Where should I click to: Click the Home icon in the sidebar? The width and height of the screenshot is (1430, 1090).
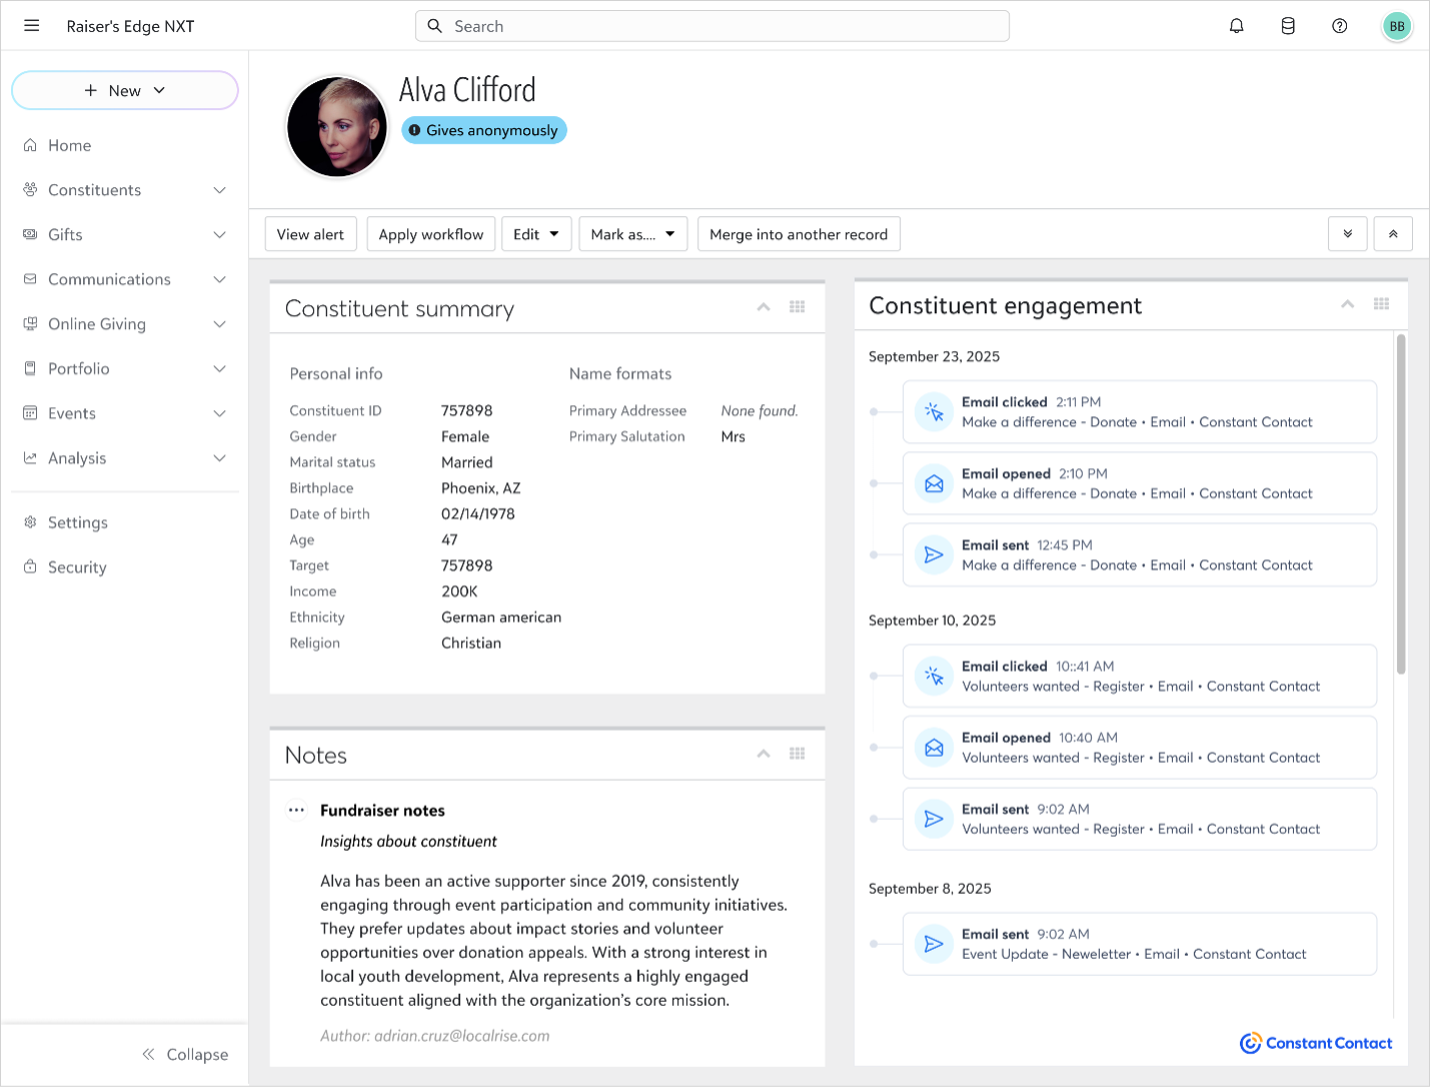(30, 145)
